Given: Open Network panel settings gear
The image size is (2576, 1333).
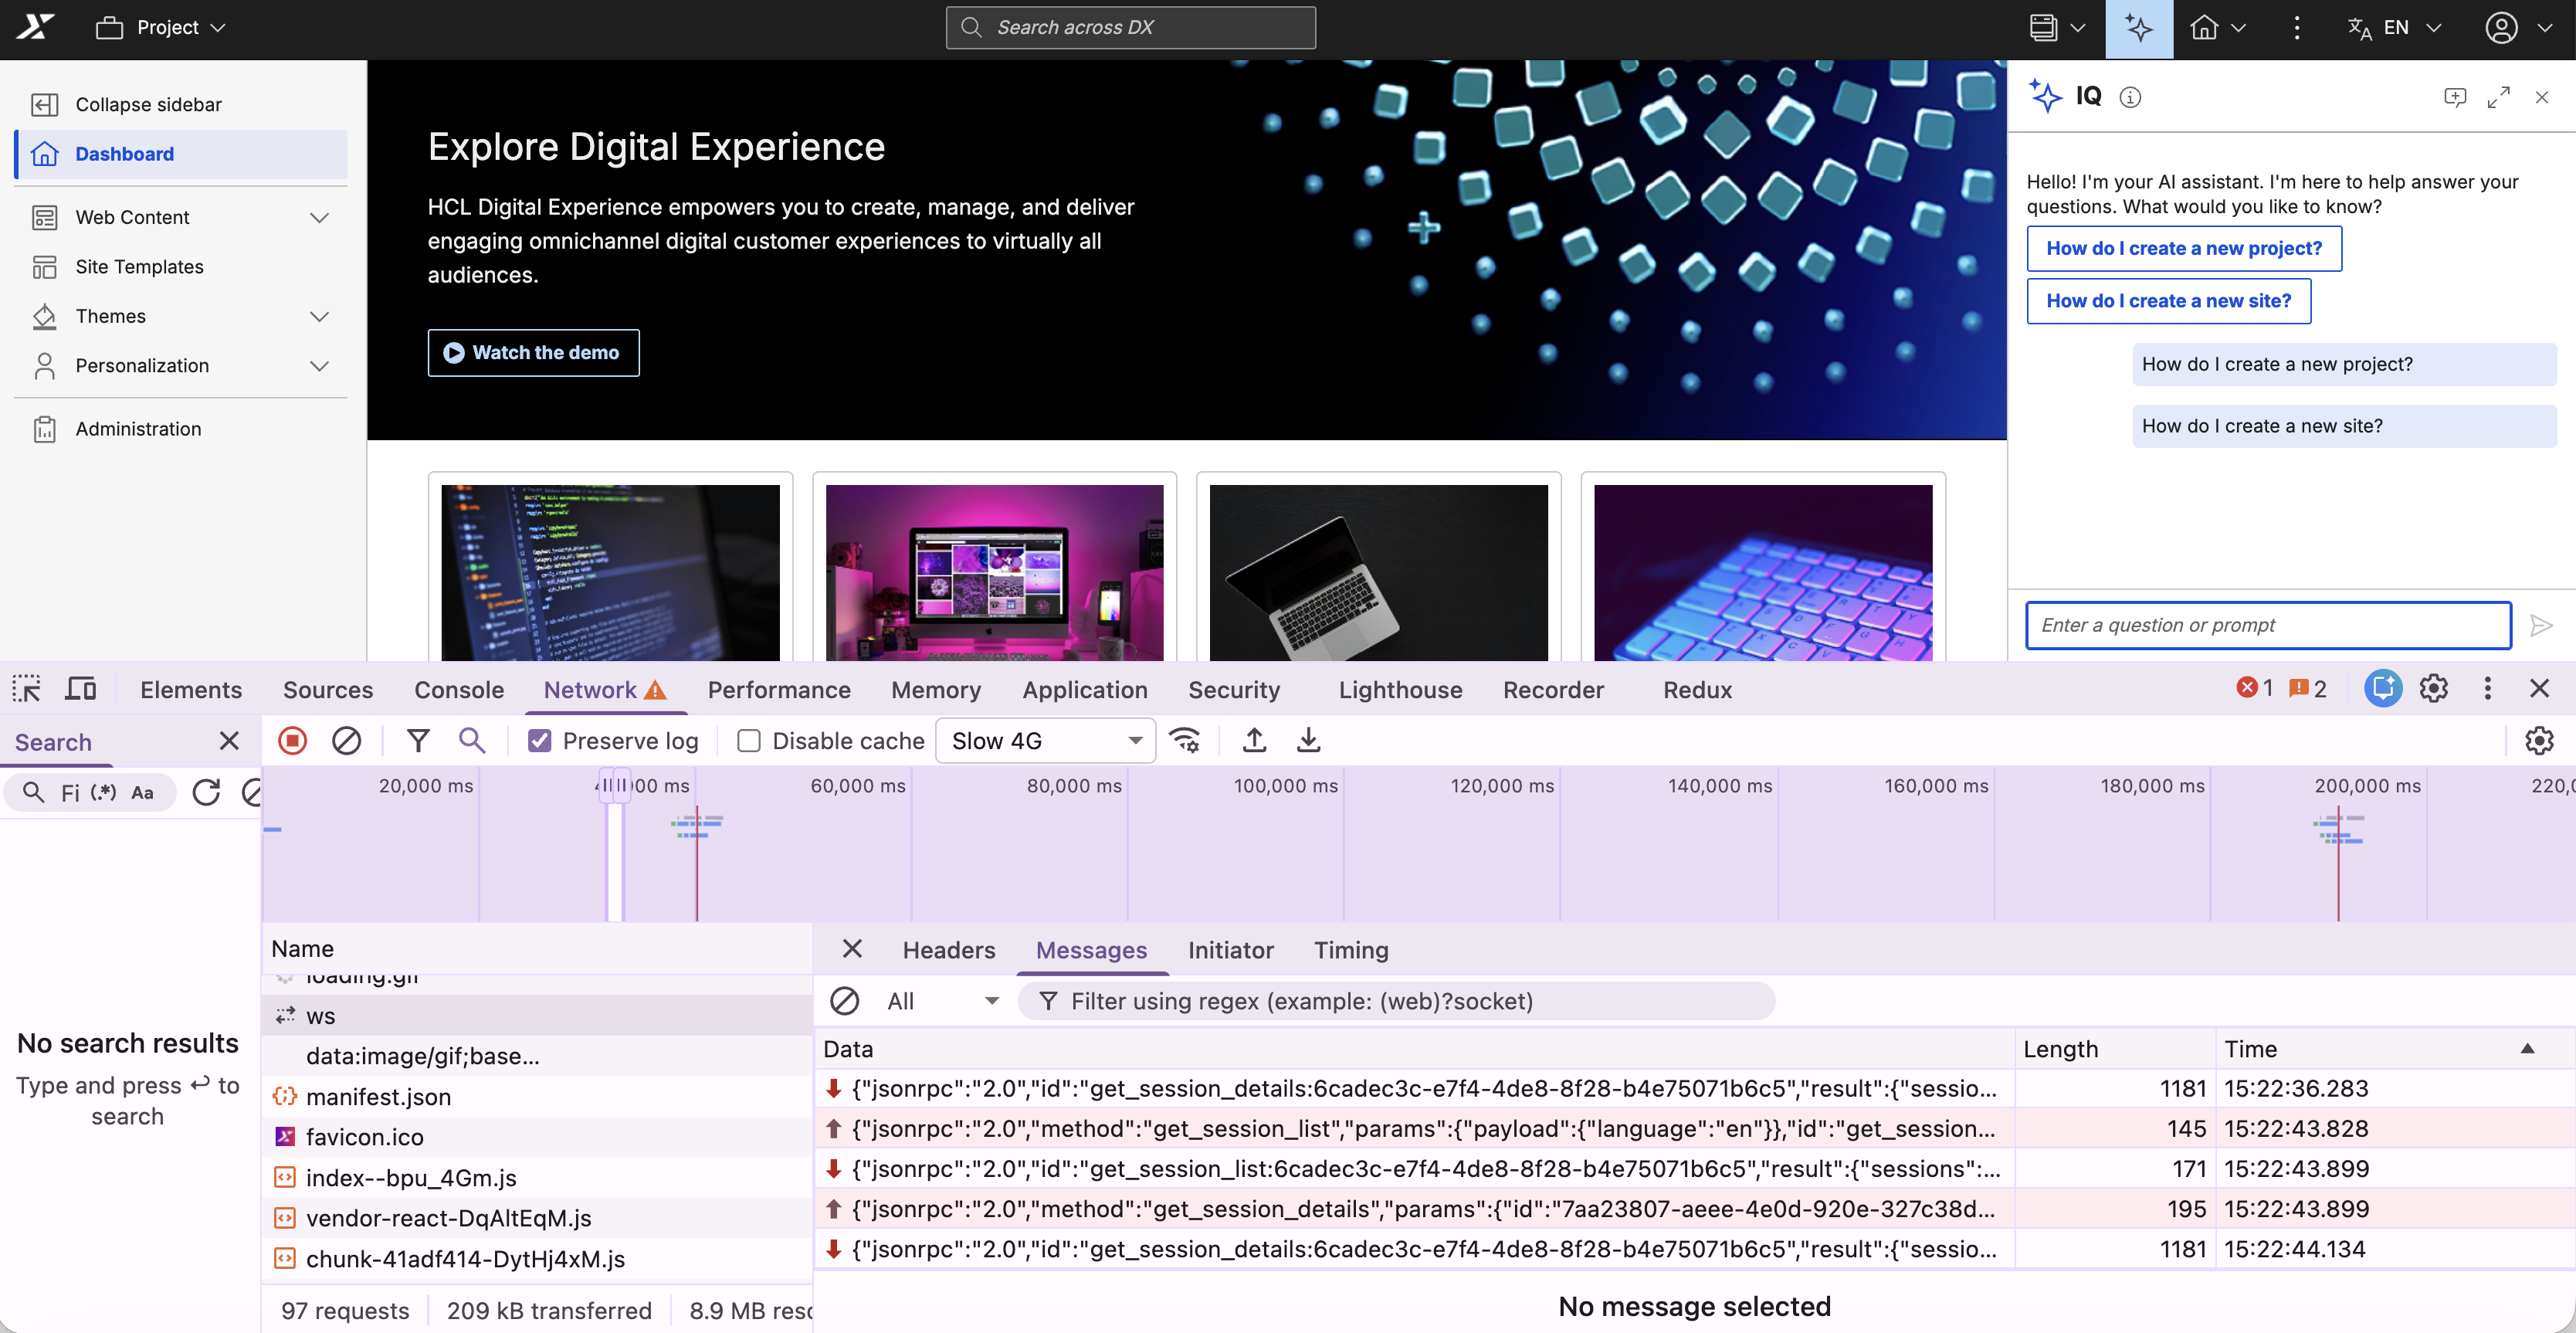Looking at the screenshot, I should (x=2539, y=740).
